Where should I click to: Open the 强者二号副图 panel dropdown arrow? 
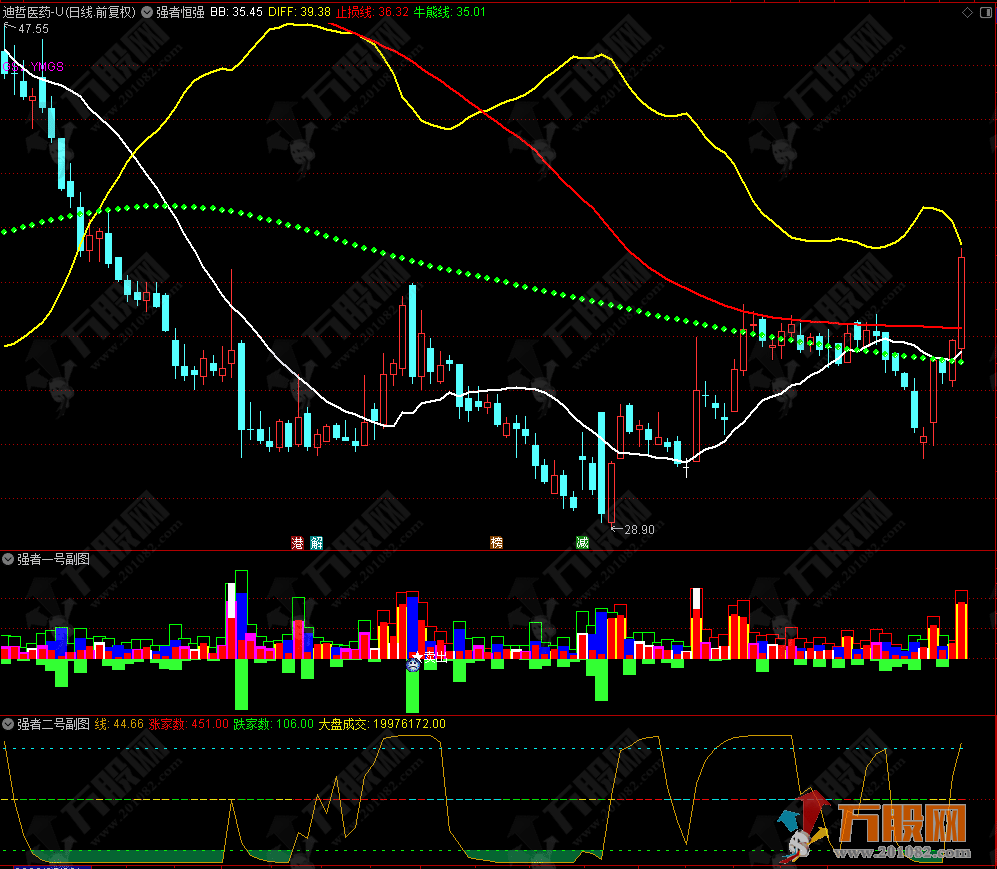[x=8, y=723]
